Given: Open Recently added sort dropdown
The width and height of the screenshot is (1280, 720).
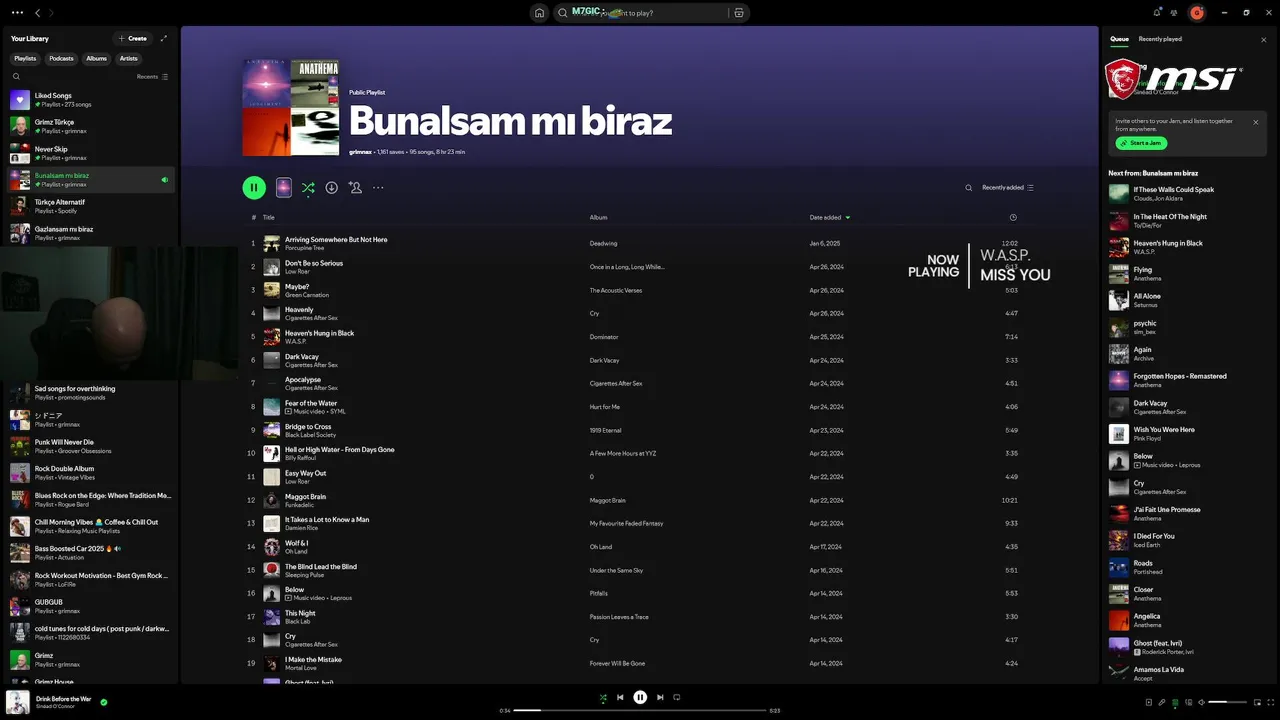Looking at the screenshot, I should [x=1008, y=188].
